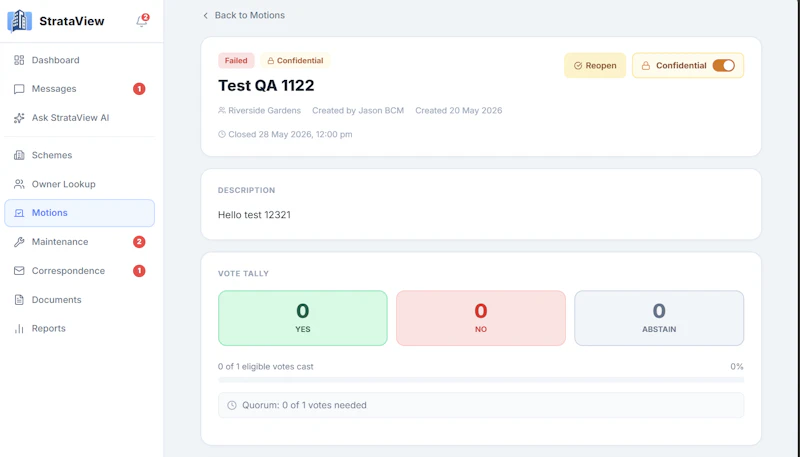Click the Failed status tag
Image resolution: width=800 pixels, height=457 pixels.
(x=236, y=61)
